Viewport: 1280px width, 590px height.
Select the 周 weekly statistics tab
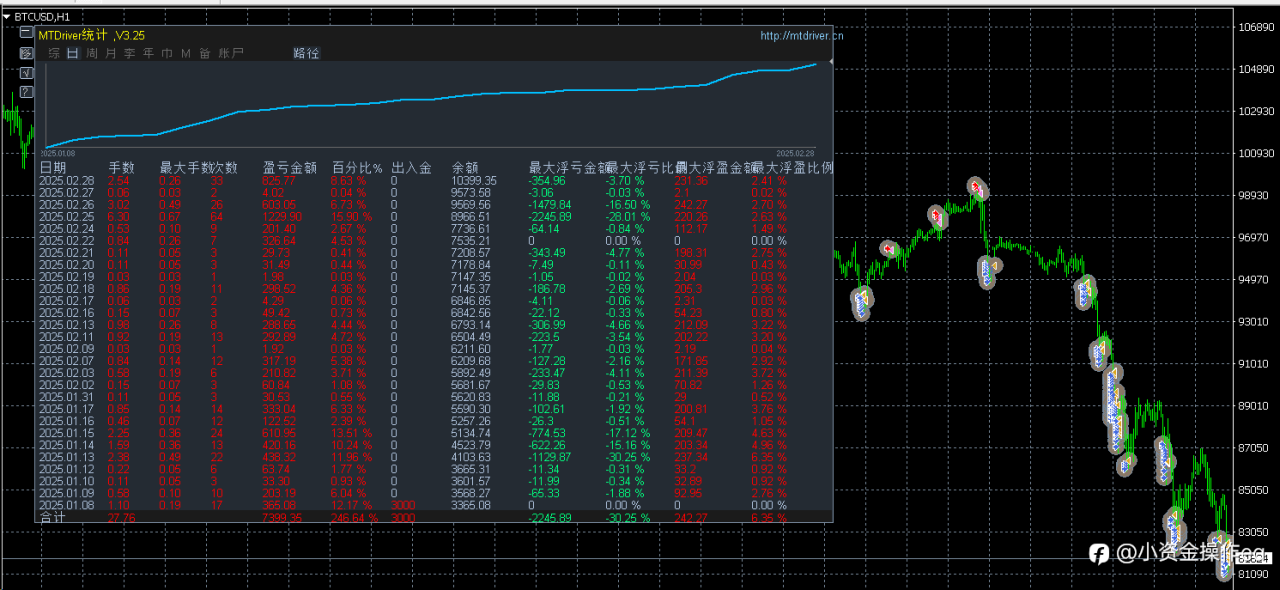tap(92, 53)
